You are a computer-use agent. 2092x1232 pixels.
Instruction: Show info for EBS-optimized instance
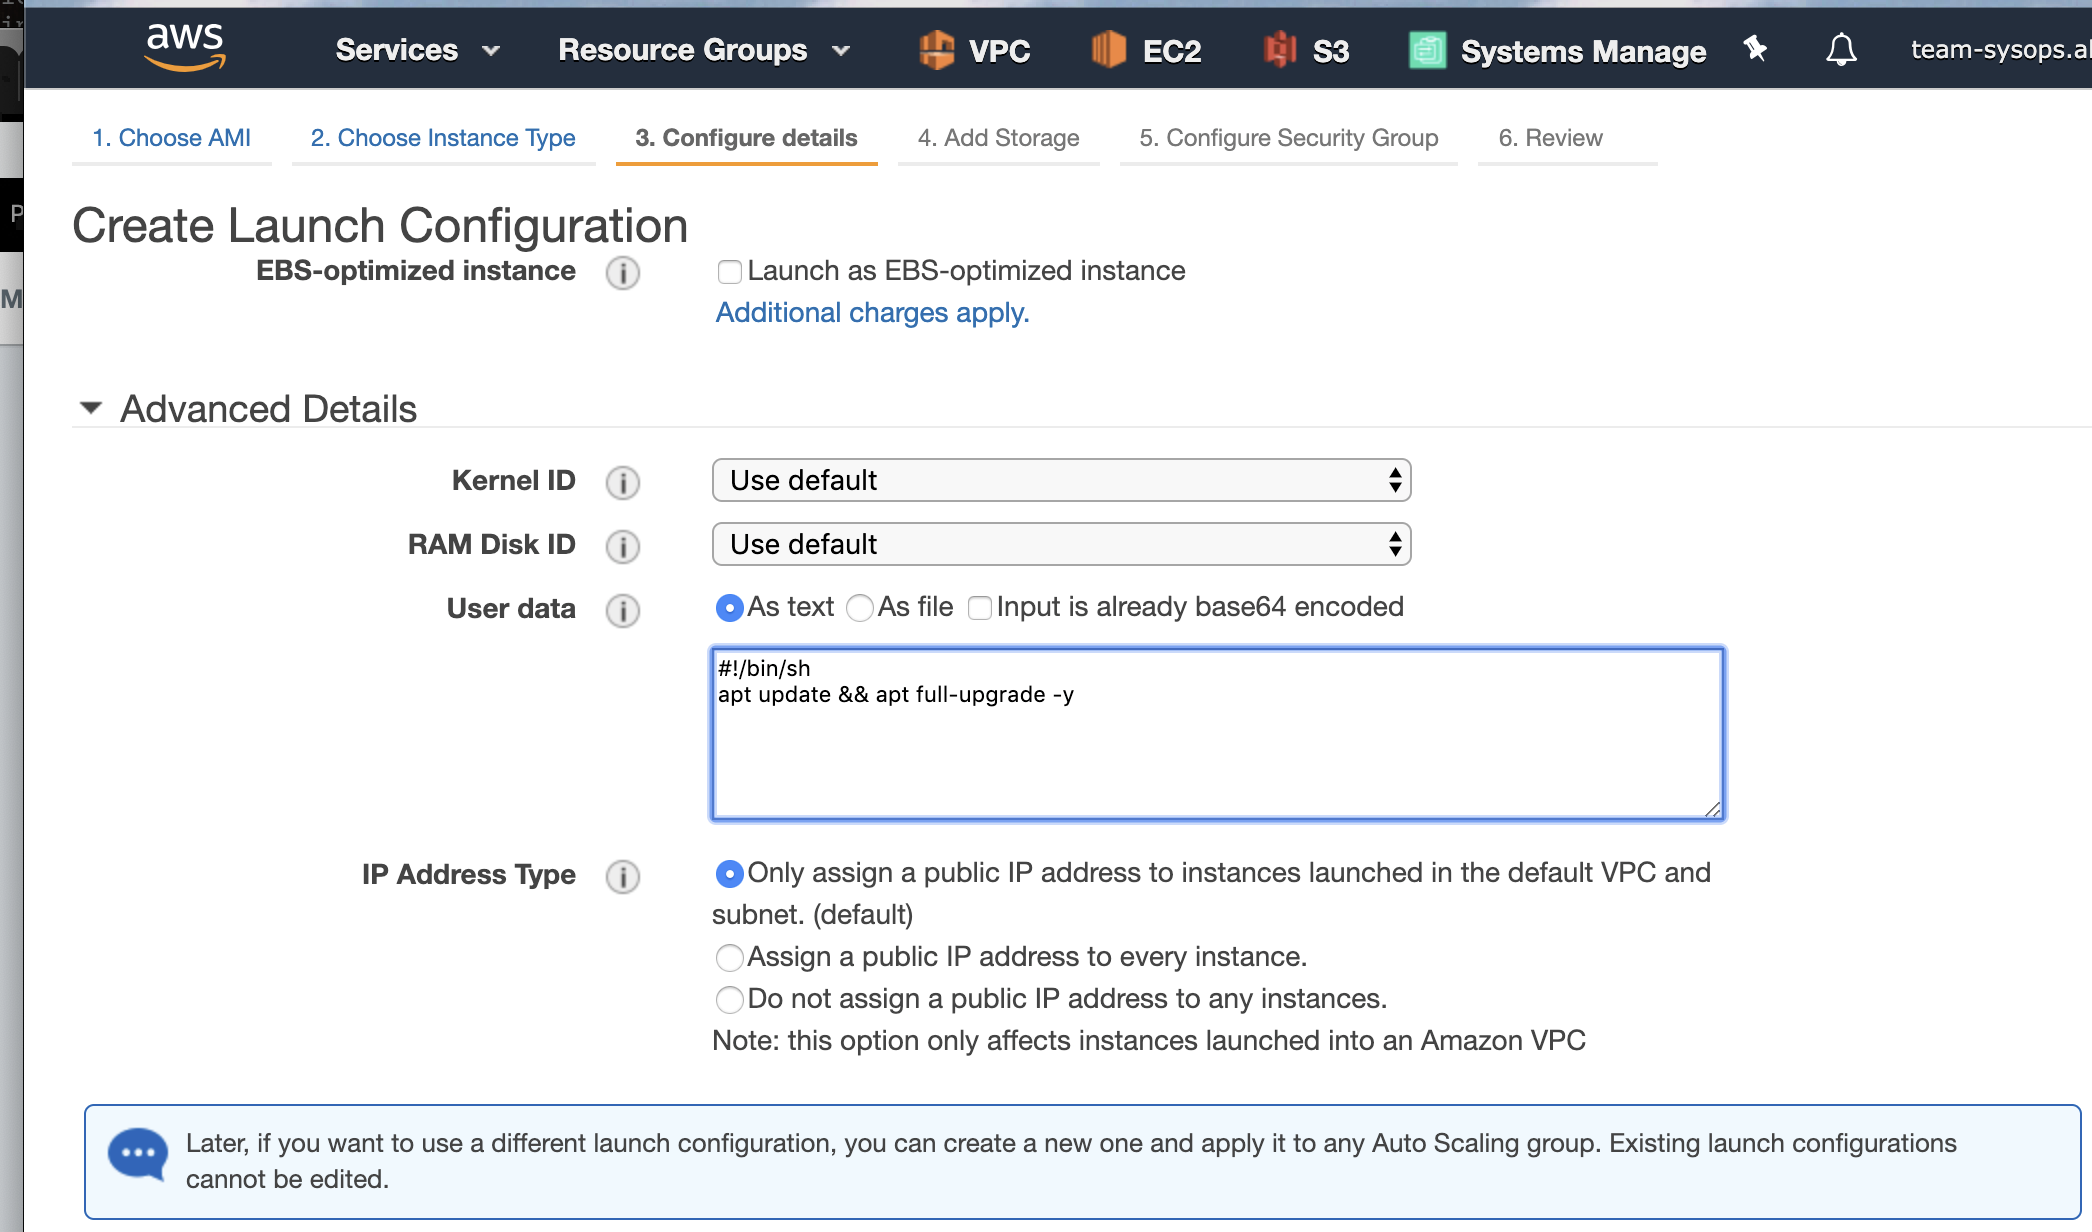[623, 273]
